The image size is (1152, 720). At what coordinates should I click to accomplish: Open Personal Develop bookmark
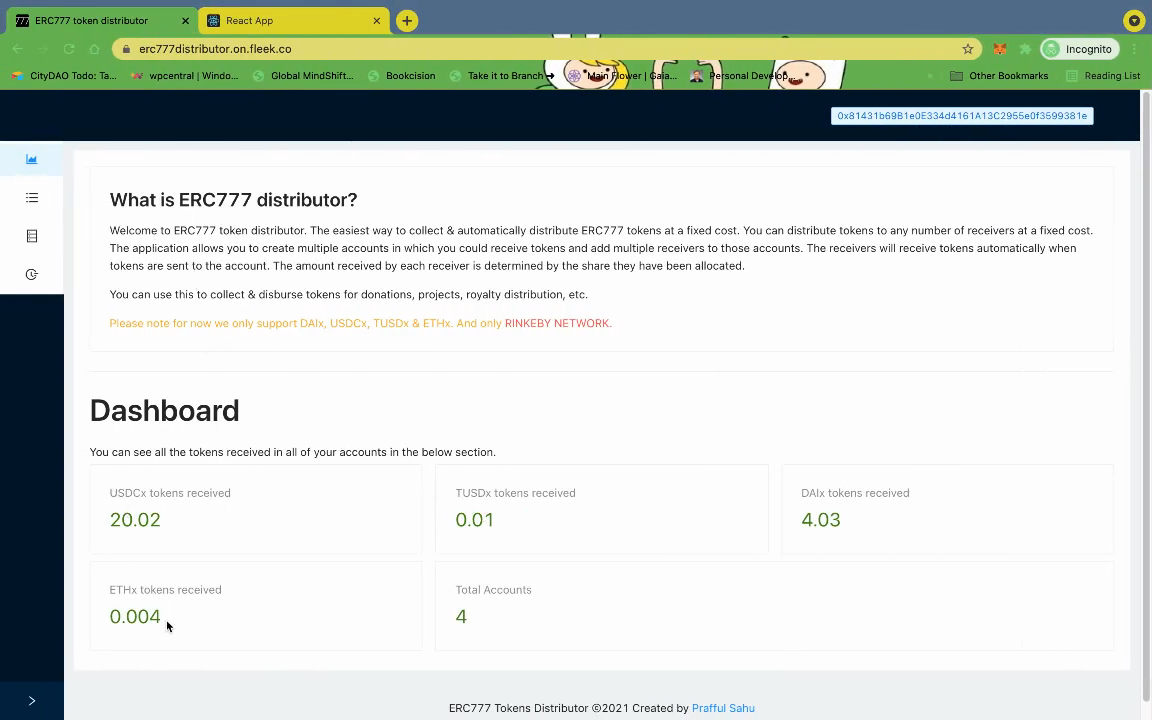[x=741, y=76]
